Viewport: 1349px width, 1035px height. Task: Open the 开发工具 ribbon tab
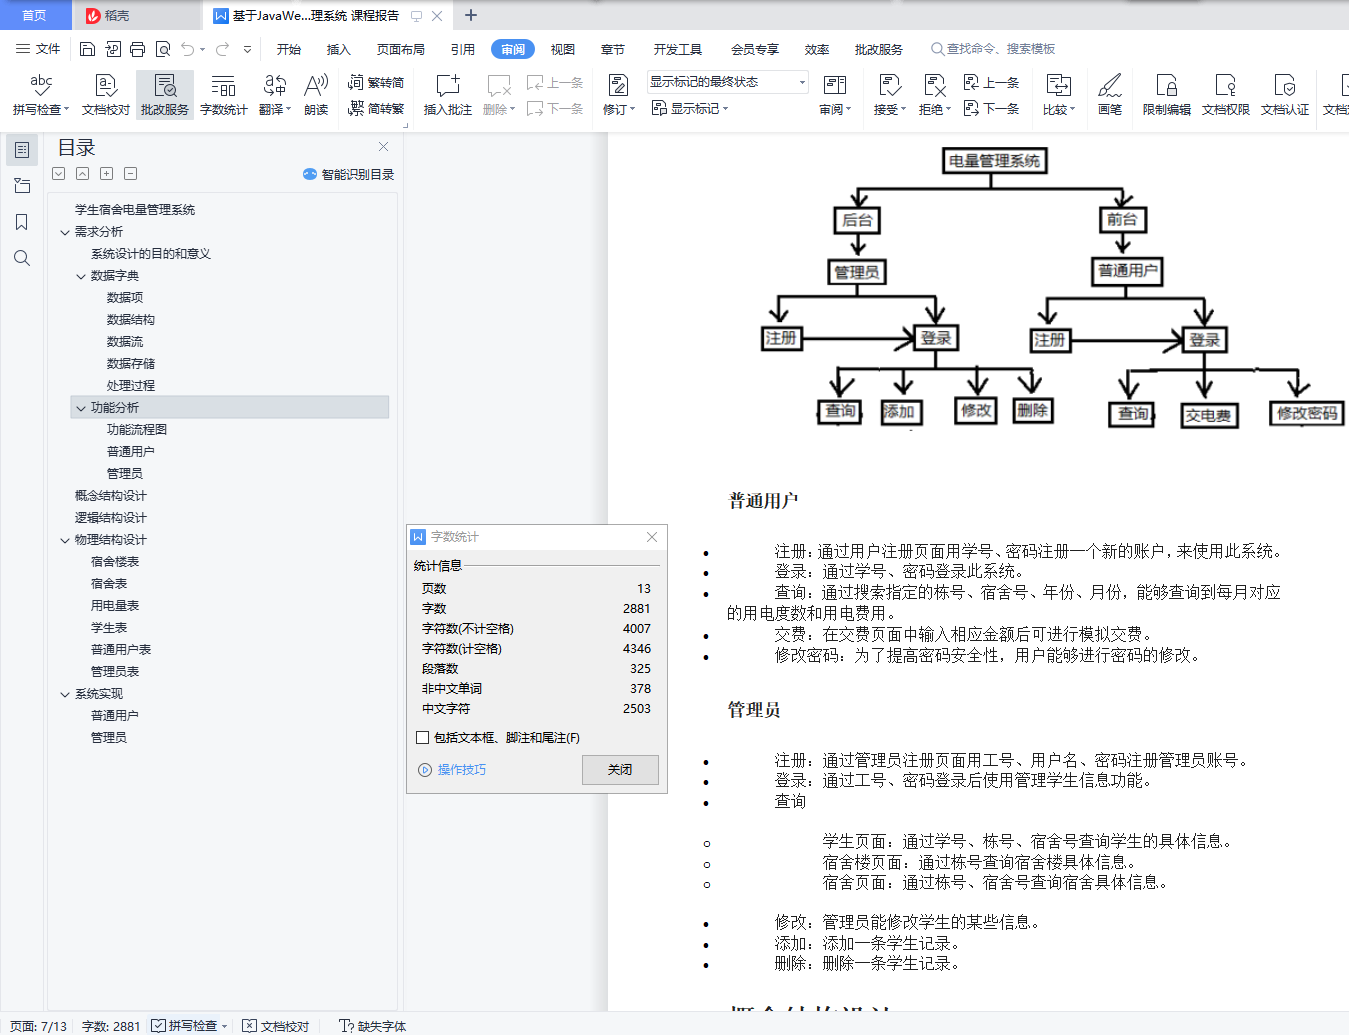click(678, 49)
